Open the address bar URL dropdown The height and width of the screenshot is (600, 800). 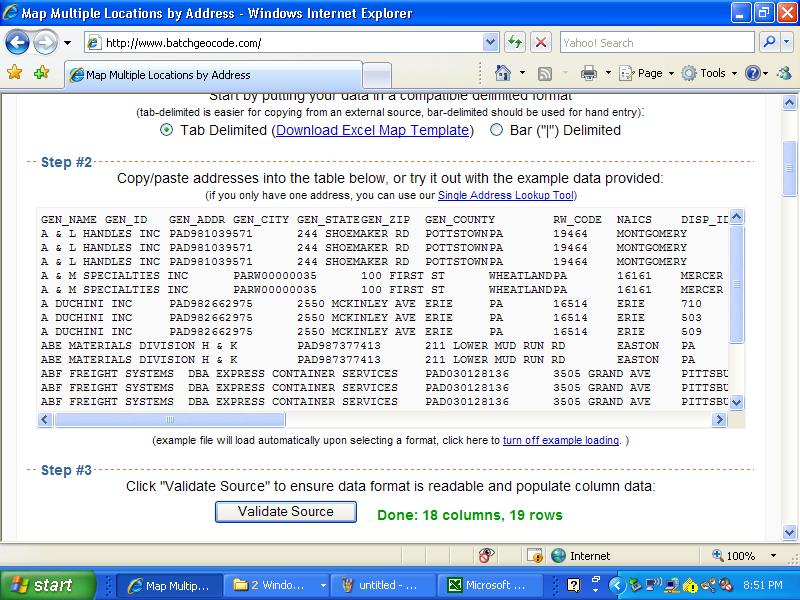point(490,43)
